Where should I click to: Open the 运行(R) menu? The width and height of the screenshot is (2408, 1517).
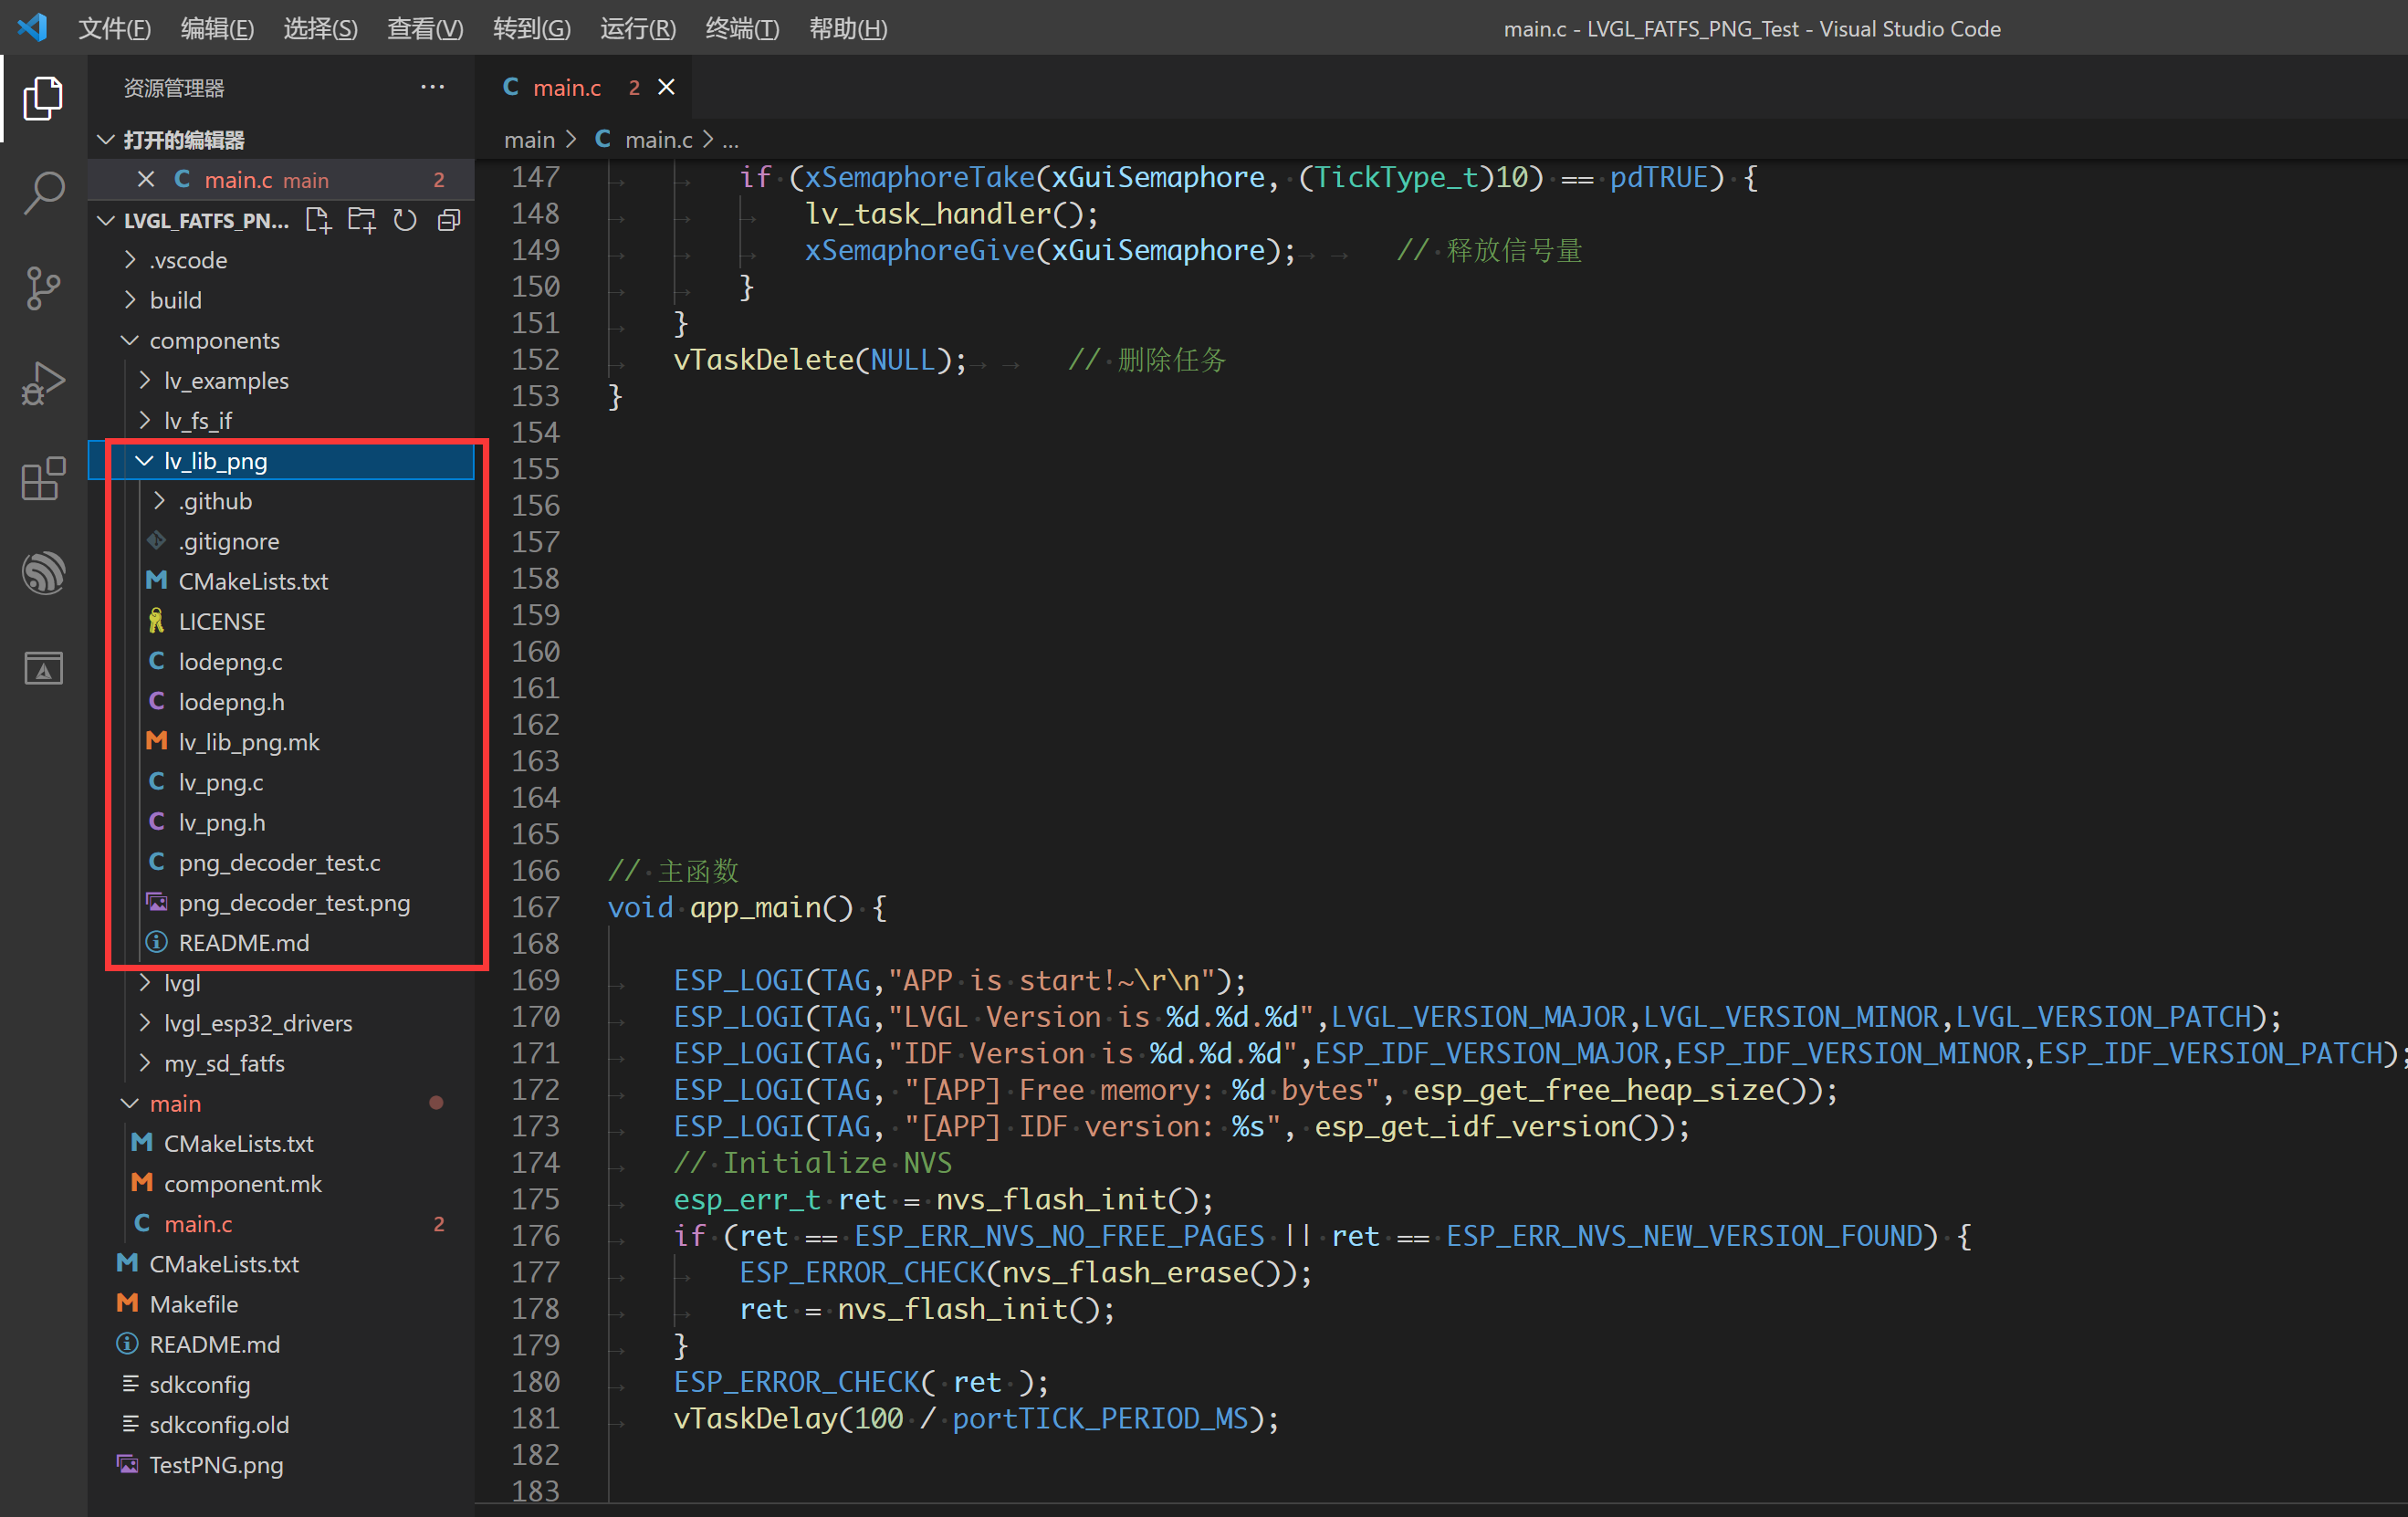click(637, 28)
